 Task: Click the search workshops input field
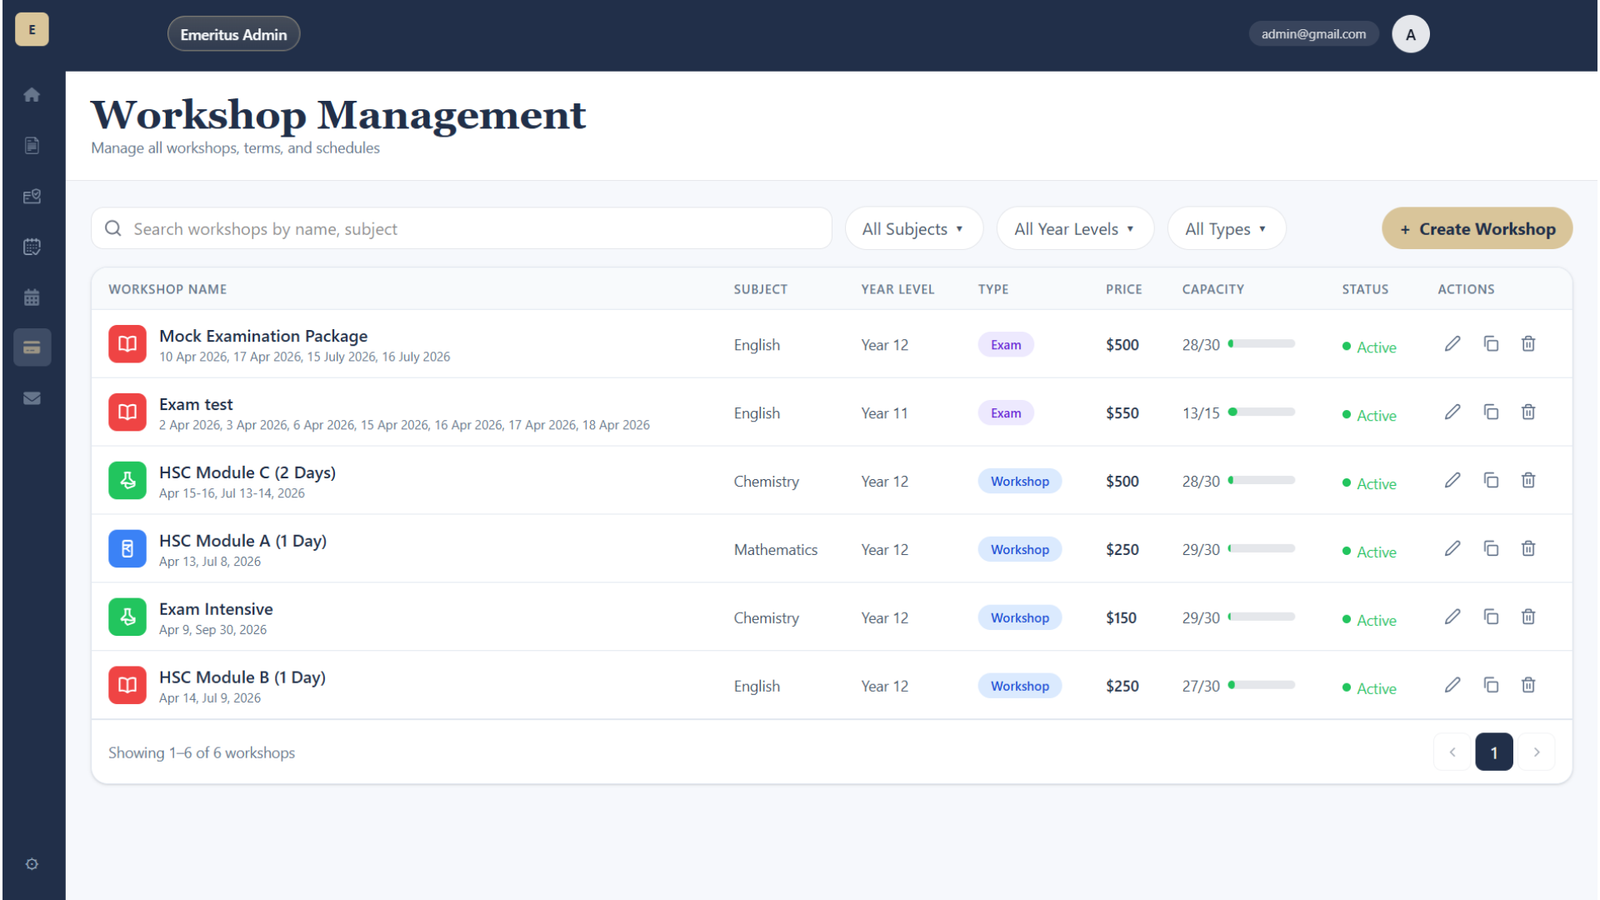(470, 229)
